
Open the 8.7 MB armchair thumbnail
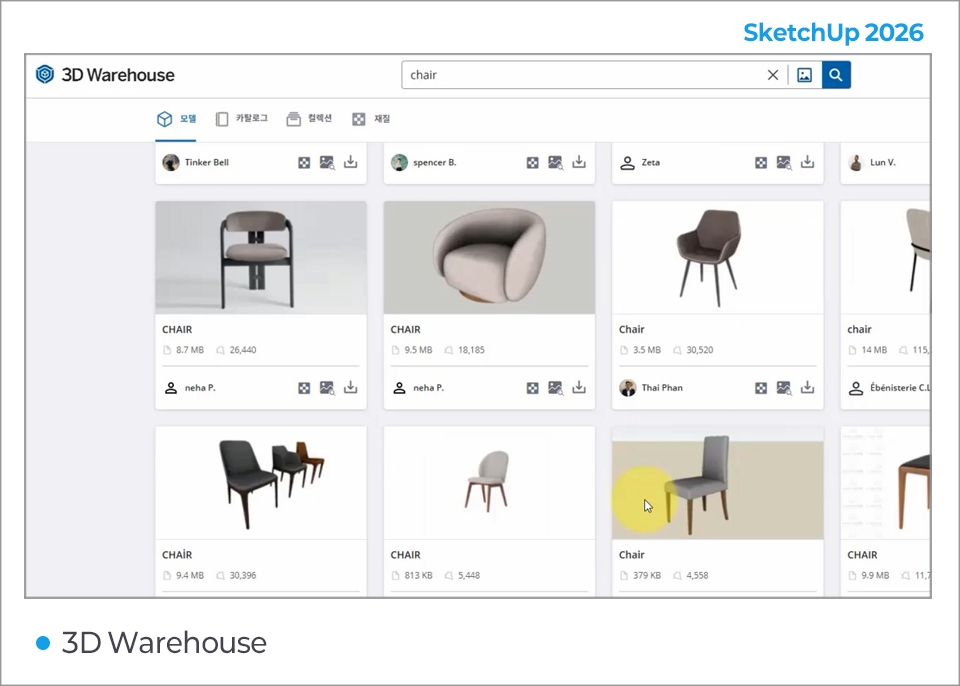click(261, 258)
